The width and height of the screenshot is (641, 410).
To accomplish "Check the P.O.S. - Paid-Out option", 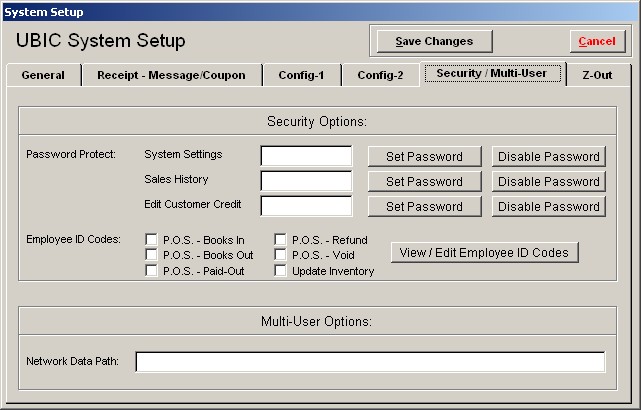I will (x=151, y=271).
